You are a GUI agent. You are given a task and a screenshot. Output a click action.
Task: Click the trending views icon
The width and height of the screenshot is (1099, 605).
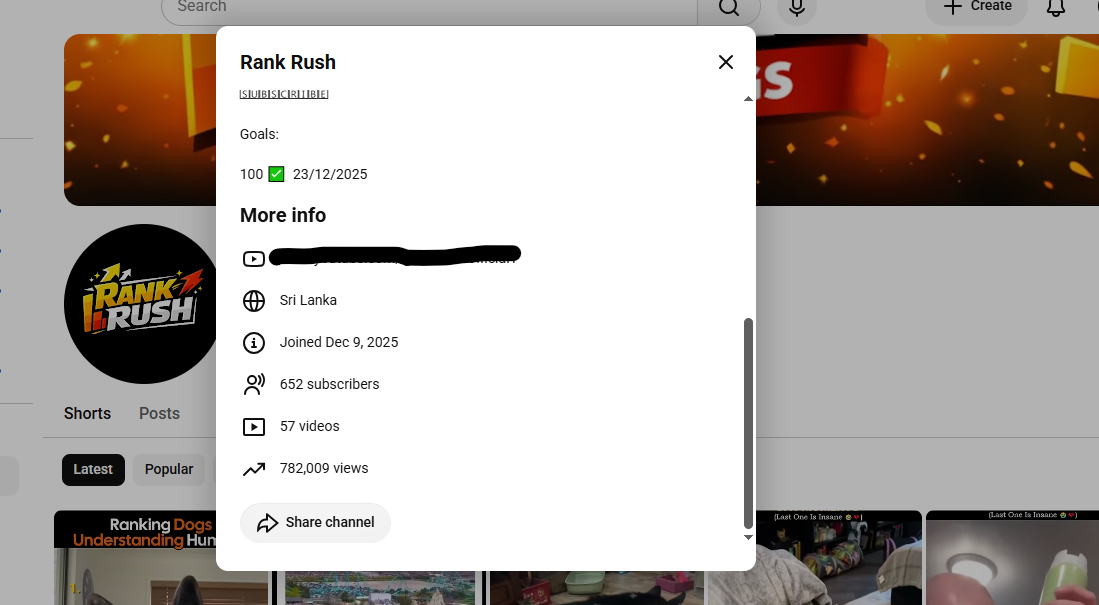click(x=254, y=469)
